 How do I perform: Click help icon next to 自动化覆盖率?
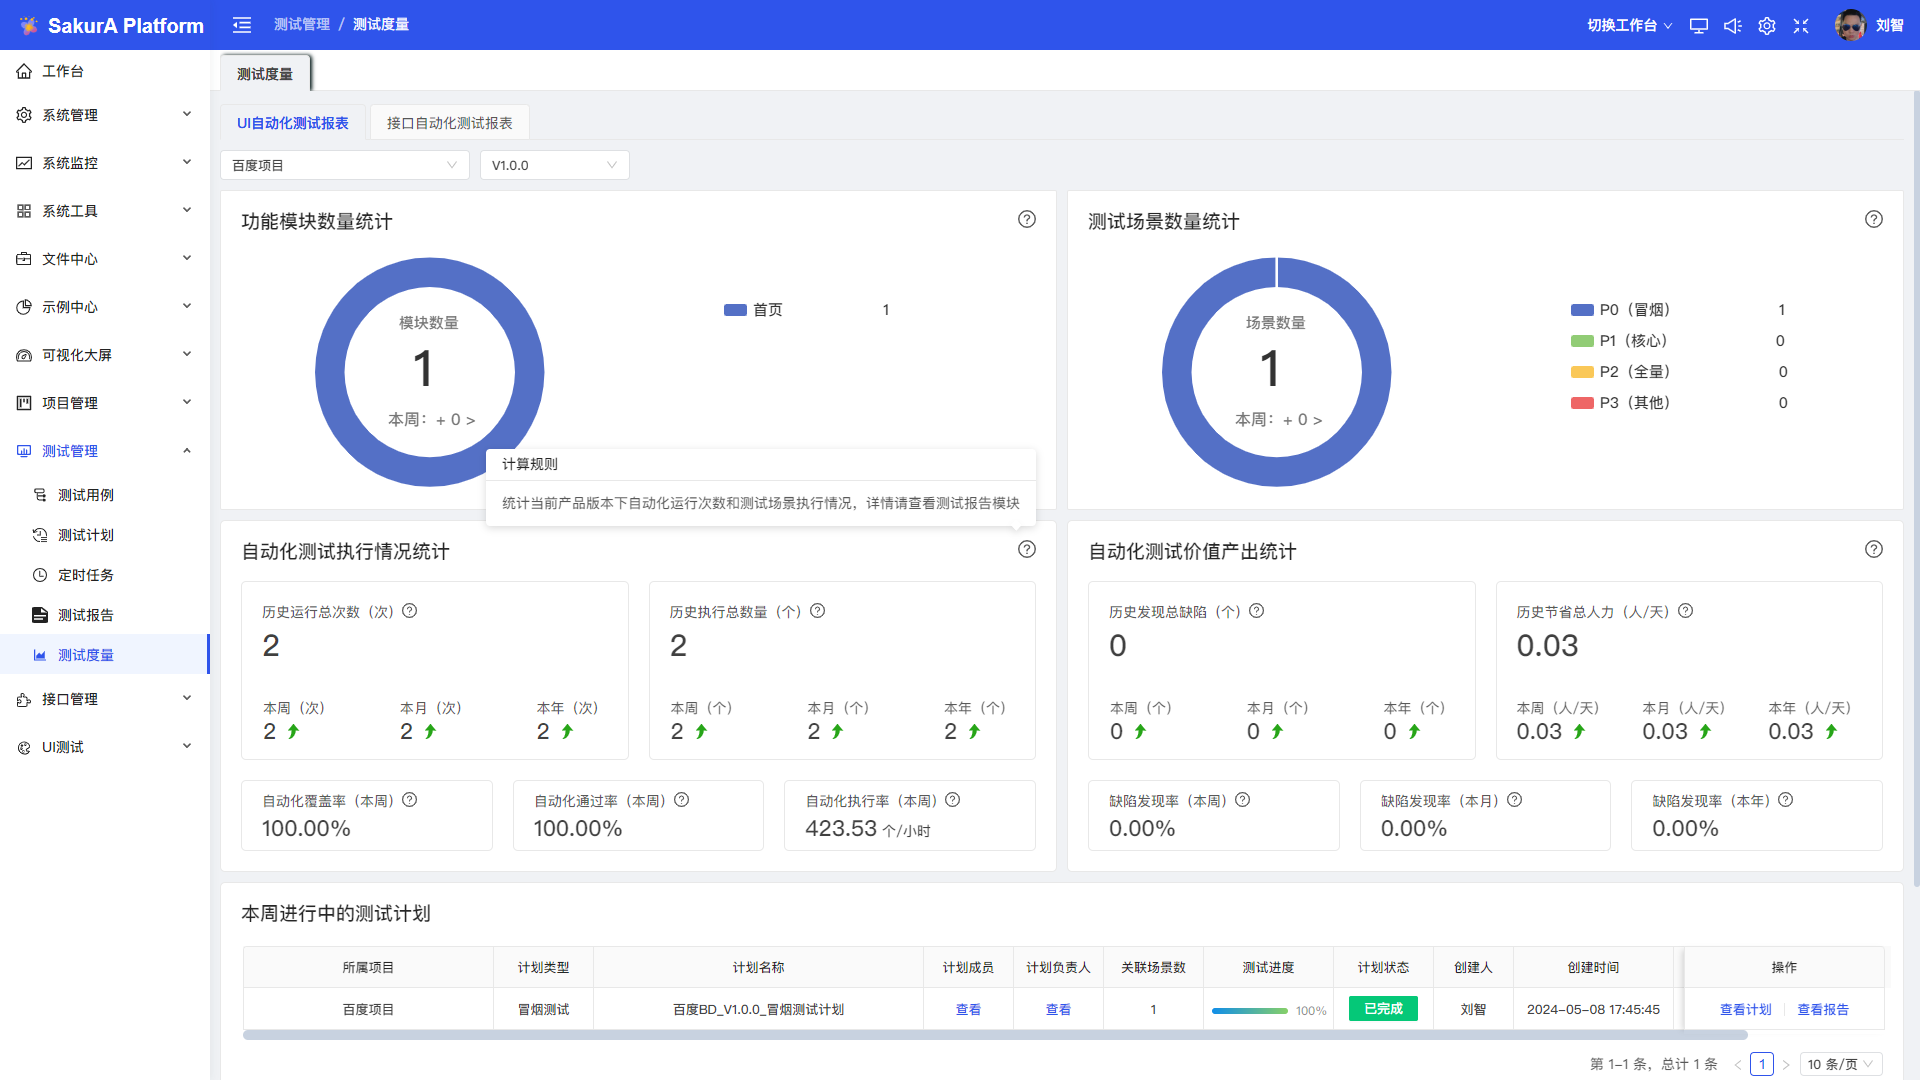click(410, 800)
